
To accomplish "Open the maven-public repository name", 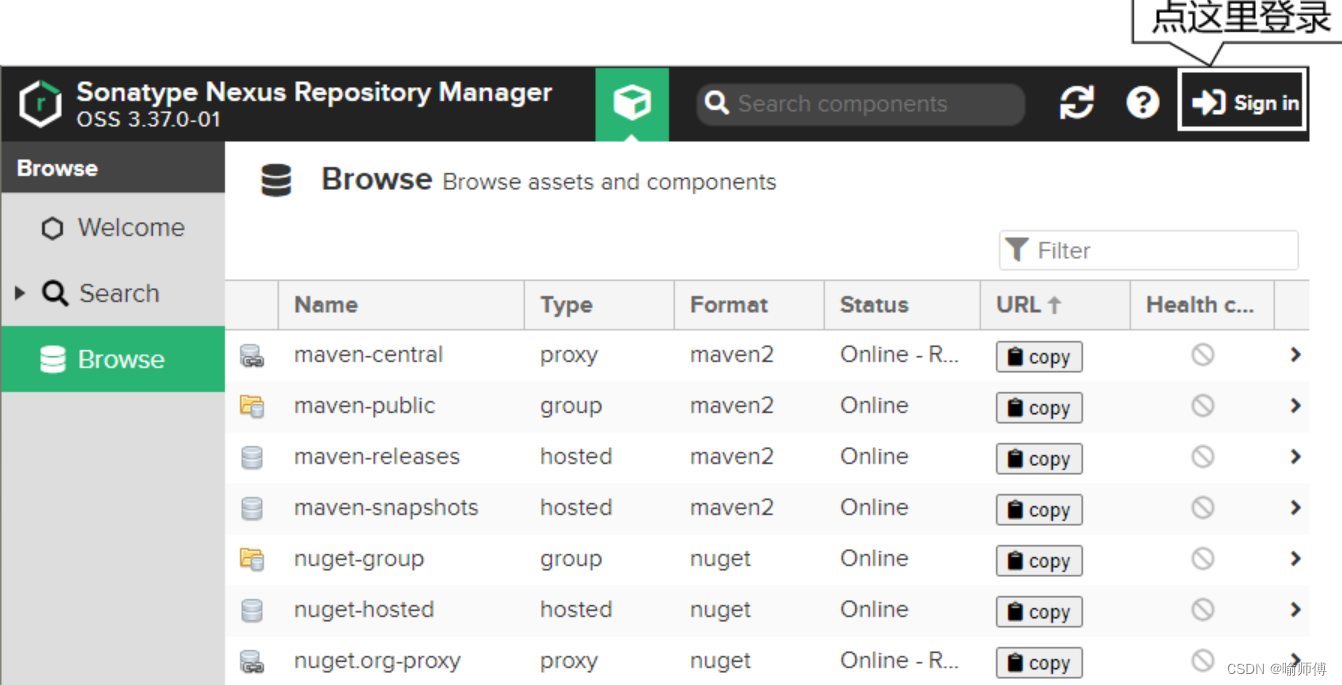I will pos(364,406).
